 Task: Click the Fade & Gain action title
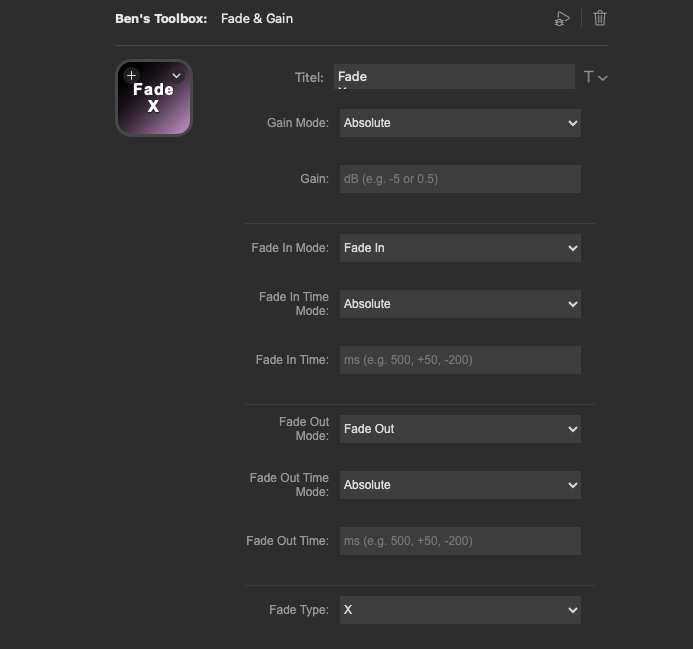(x=257, y=19)
